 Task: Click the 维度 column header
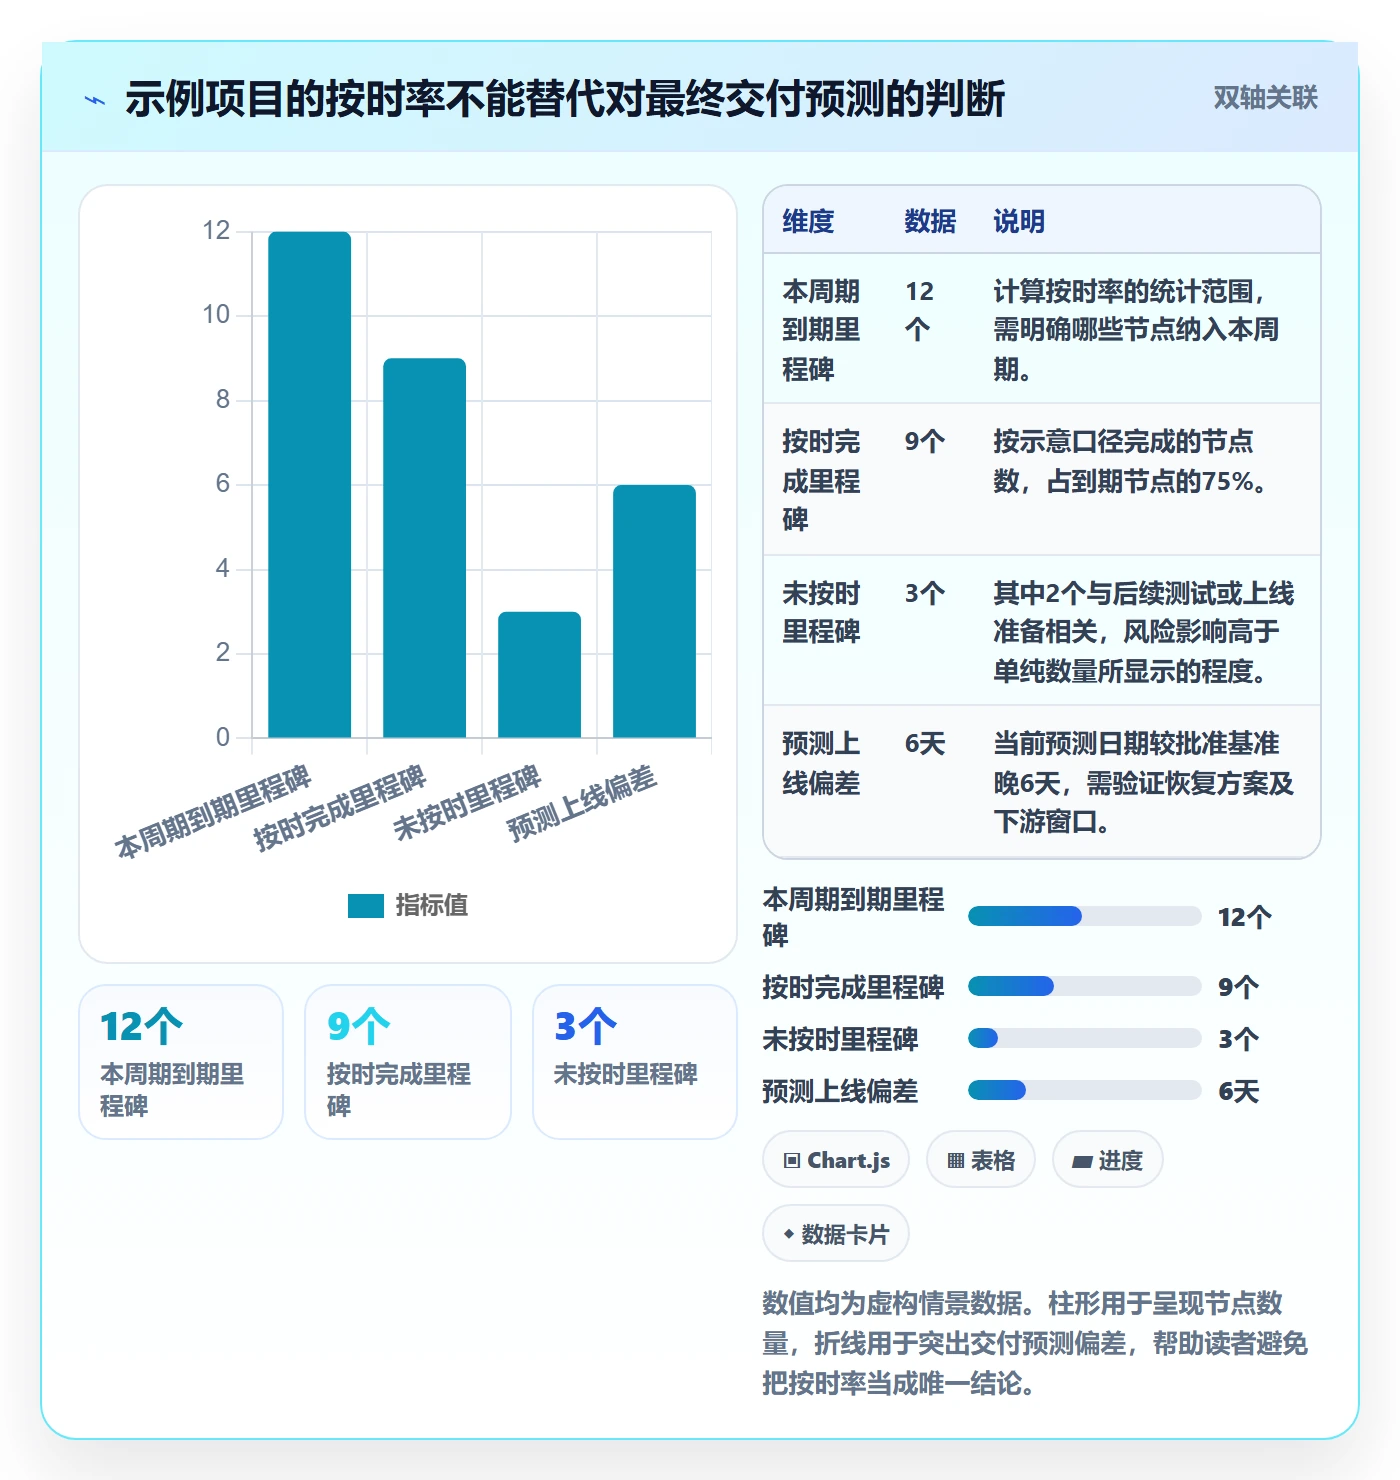pyautogui.click(x=808, y=221)
